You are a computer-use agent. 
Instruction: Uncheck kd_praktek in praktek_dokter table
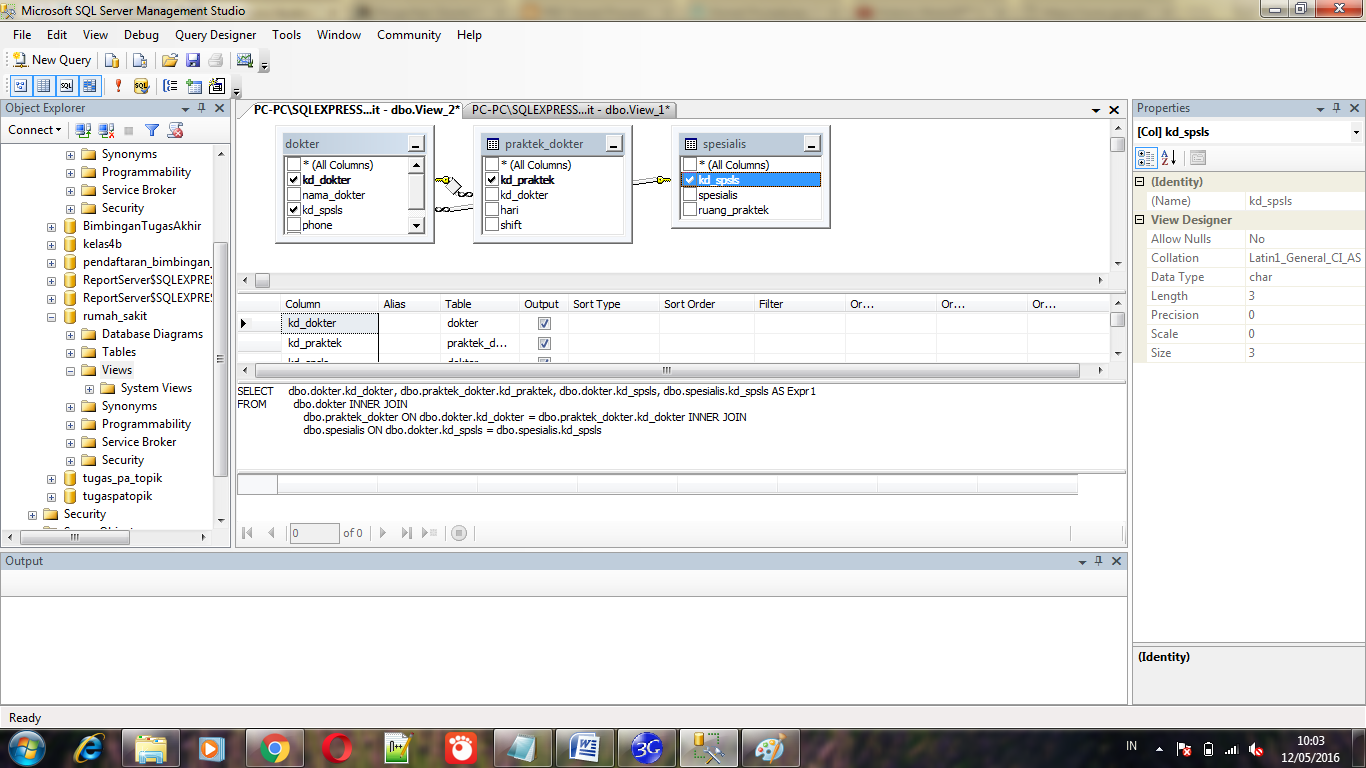click(492, 180)
